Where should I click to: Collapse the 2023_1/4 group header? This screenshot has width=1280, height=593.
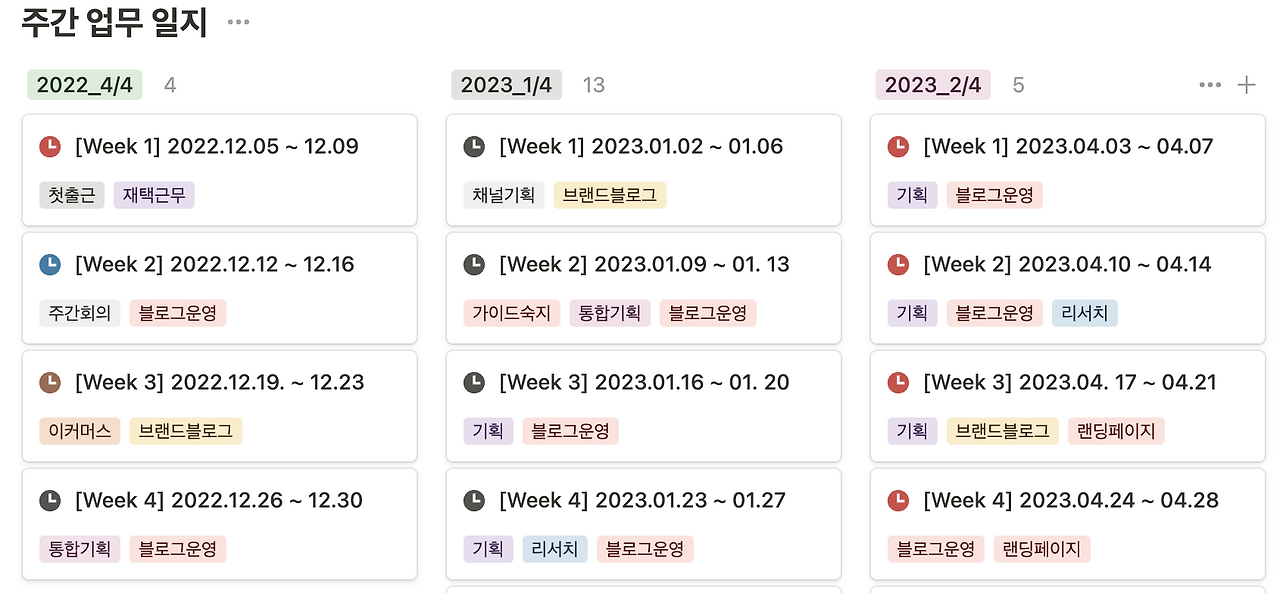pos(506,85)
